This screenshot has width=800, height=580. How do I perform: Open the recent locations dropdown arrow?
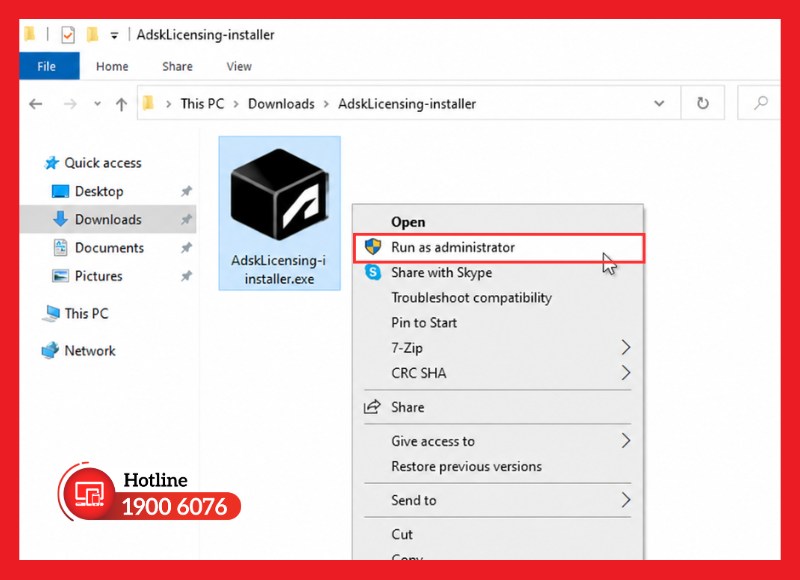pyautogui.click(x=97, y=104)
